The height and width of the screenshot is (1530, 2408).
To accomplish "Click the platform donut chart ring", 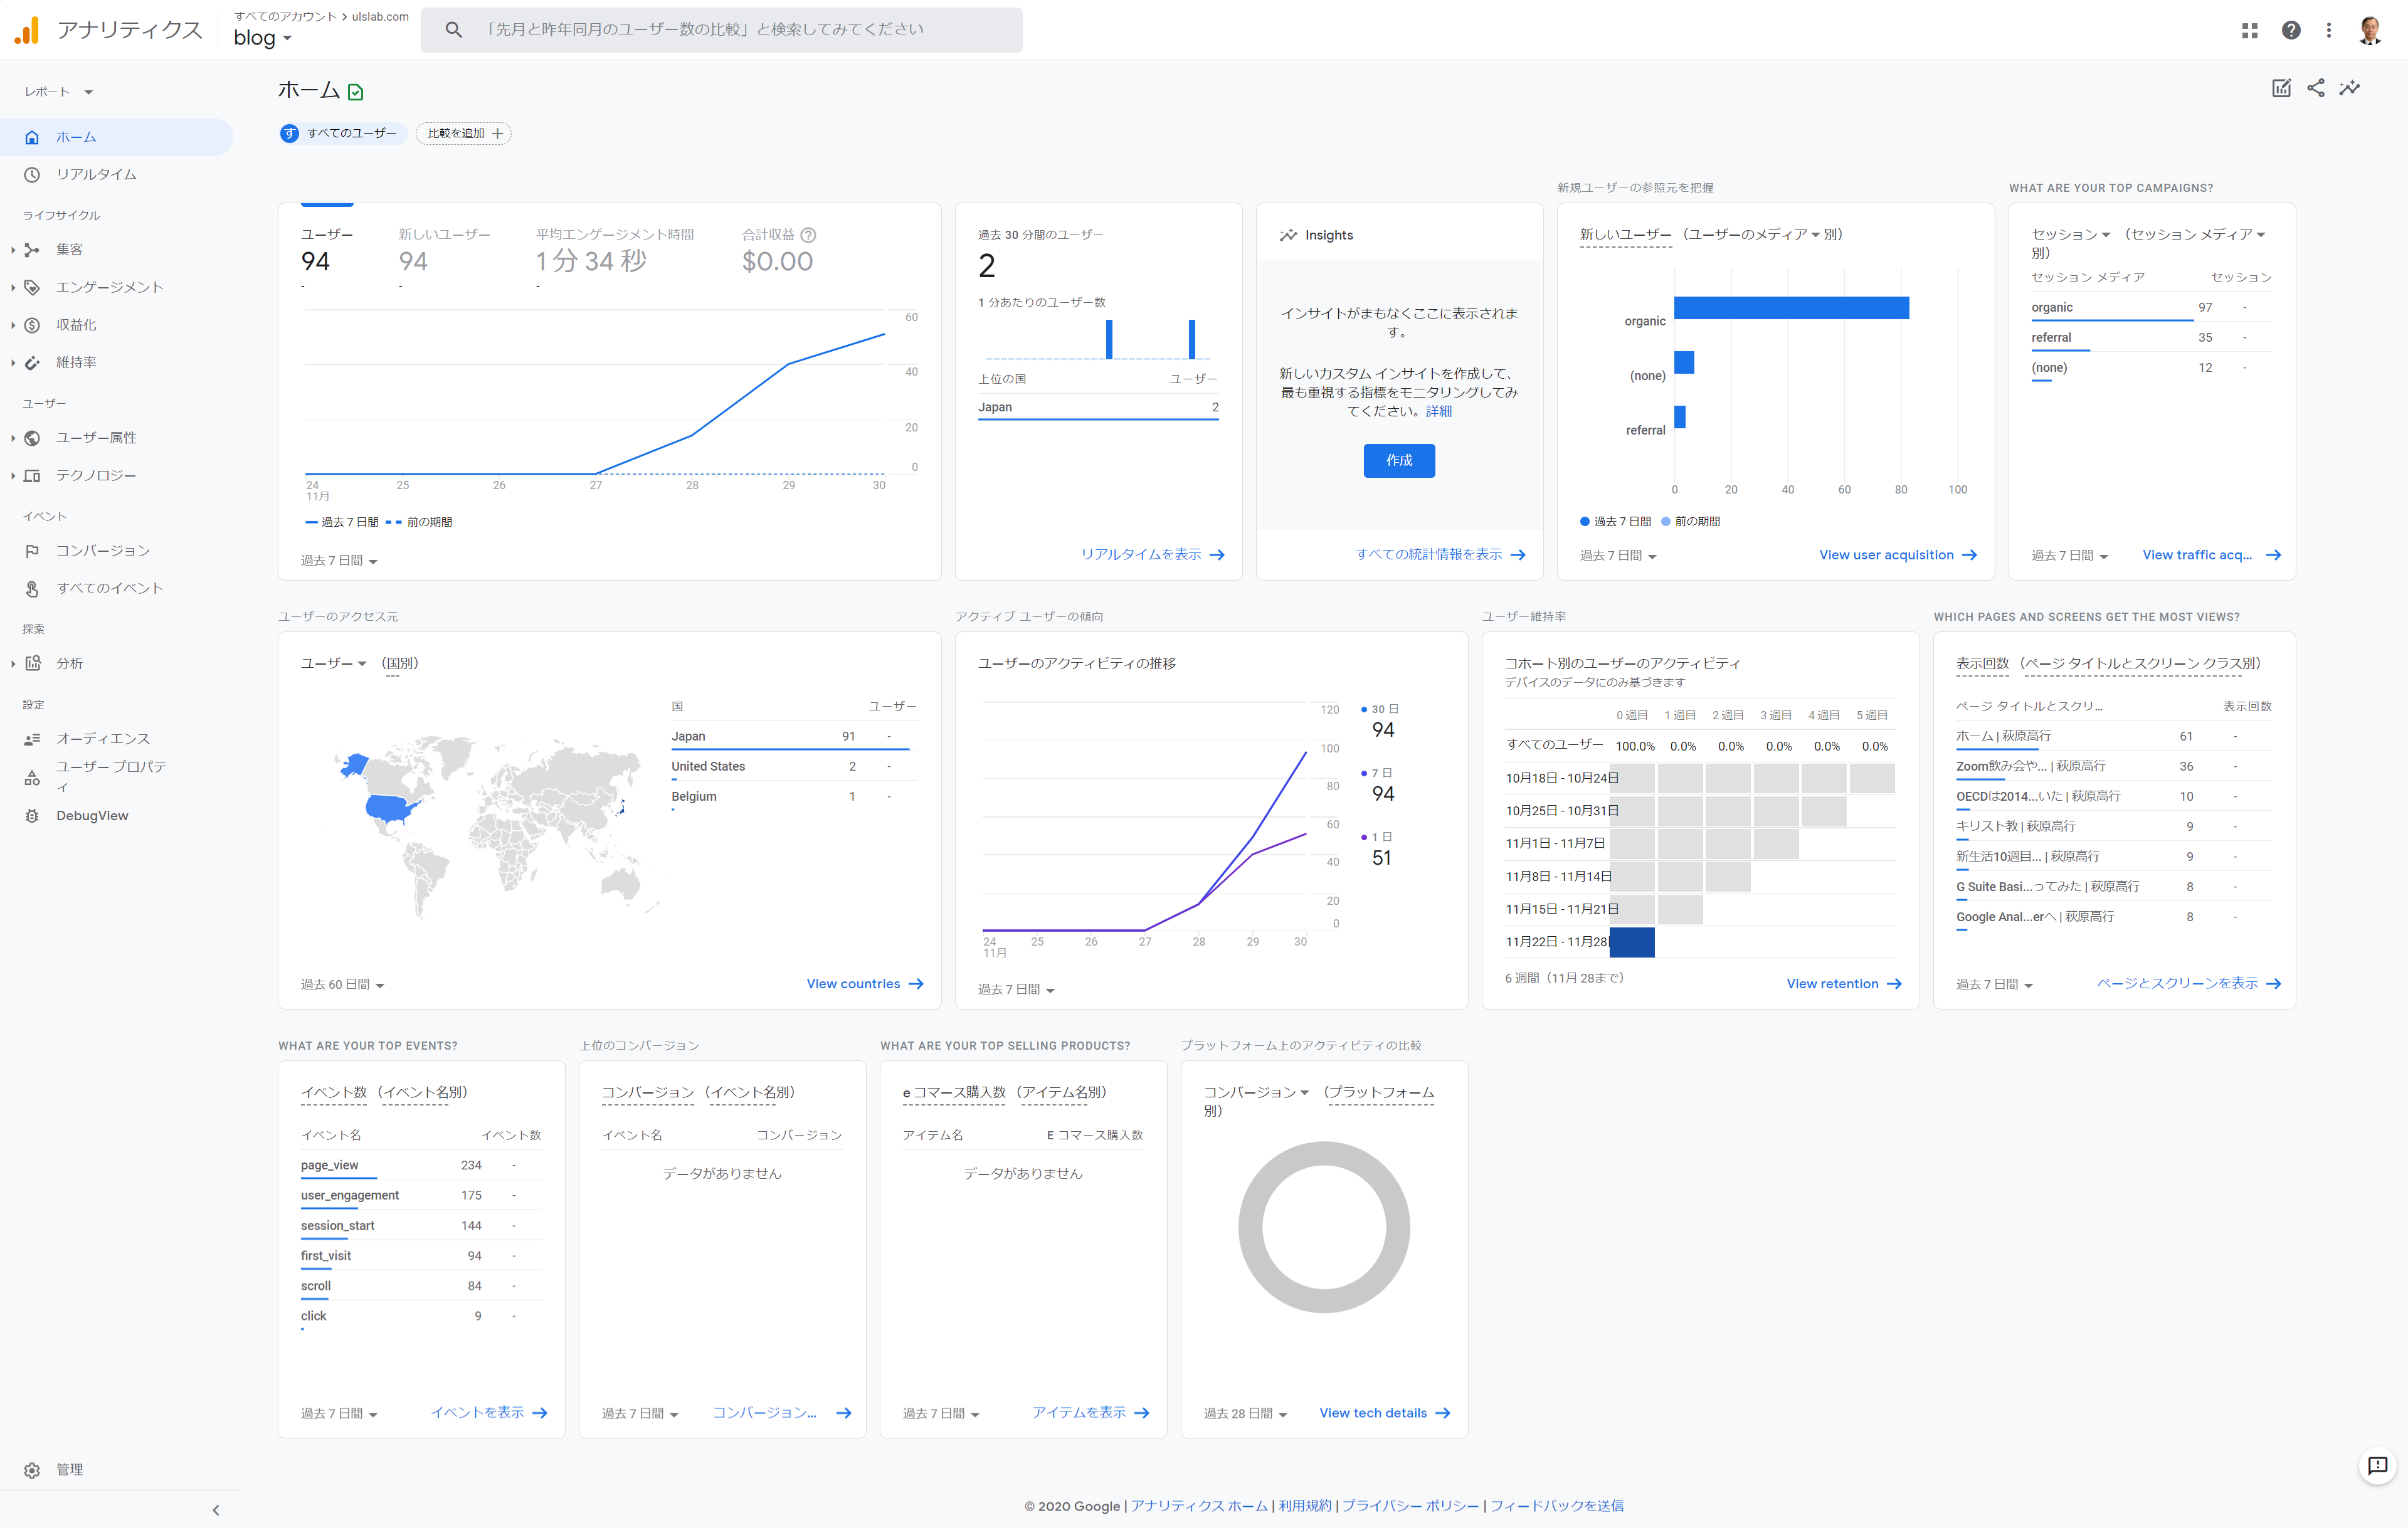I will coord(1249,1227).
